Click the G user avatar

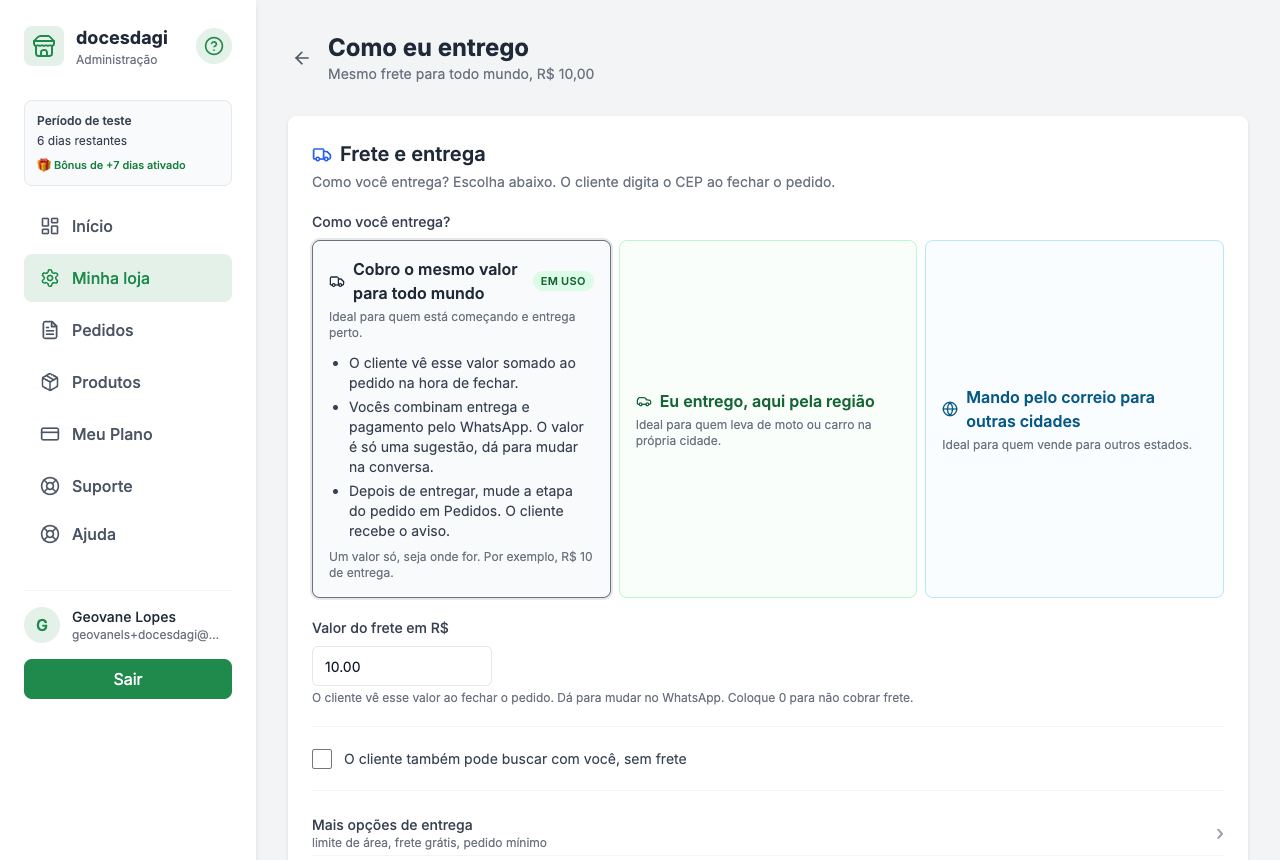(42, 625)
